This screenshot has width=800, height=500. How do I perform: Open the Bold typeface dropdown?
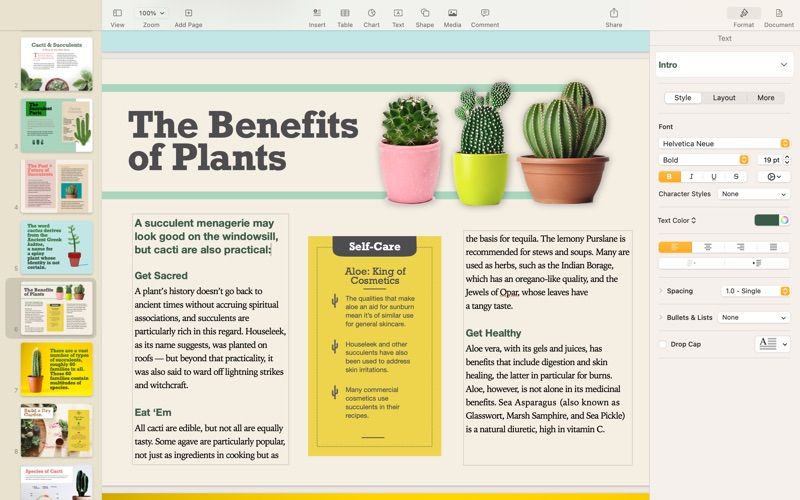[704, 160]
